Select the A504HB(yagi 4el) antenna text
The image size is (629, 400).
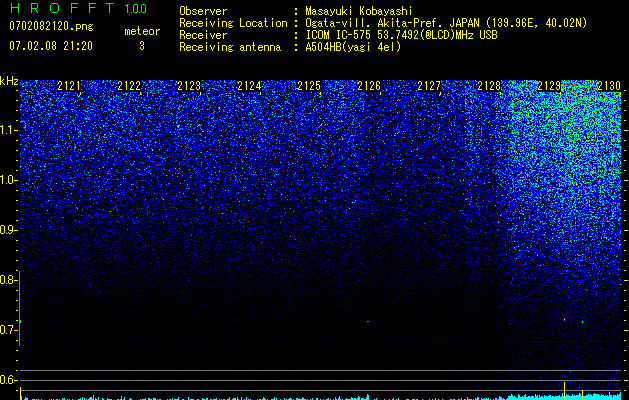pos(353,47)
